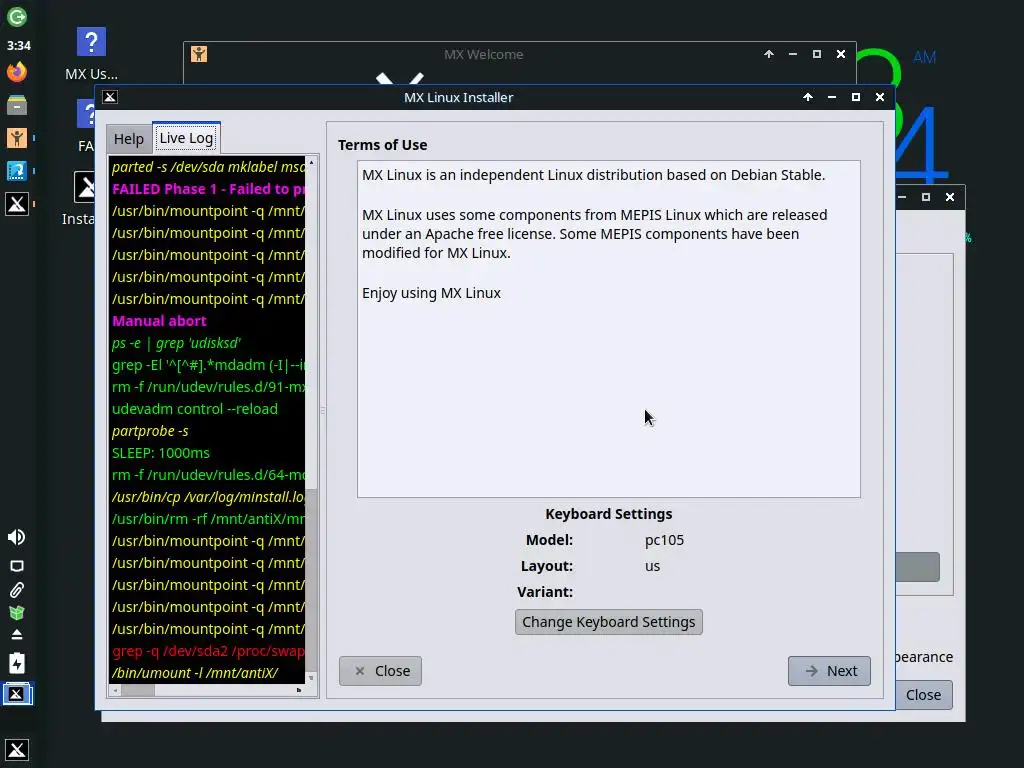Click the workspace pager icon with blue frame
Viewport: 1024px width, 768px height.
tap(17, 694)
